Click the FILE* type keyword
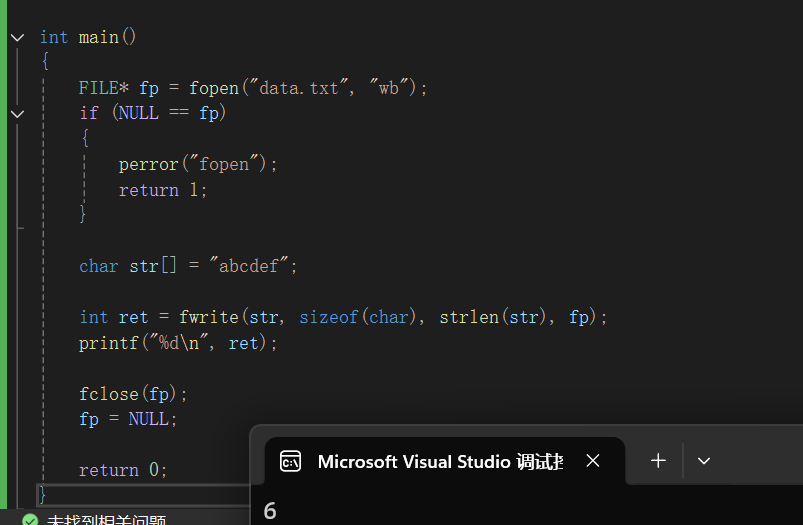 point(103,88)
